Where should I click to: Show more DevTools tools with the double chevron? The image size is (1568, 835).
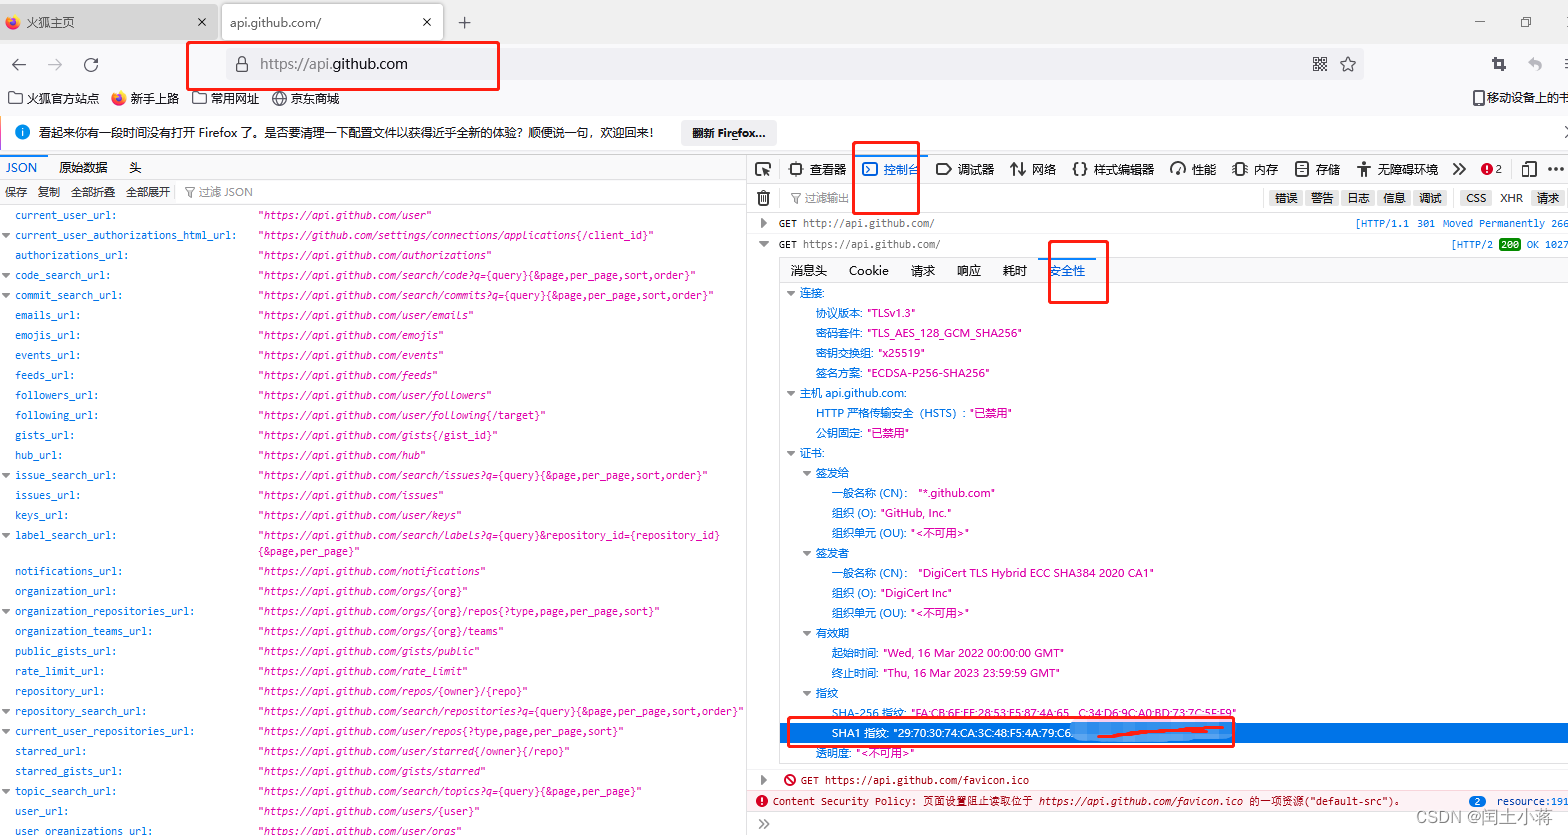click(x=1459, y=169)
